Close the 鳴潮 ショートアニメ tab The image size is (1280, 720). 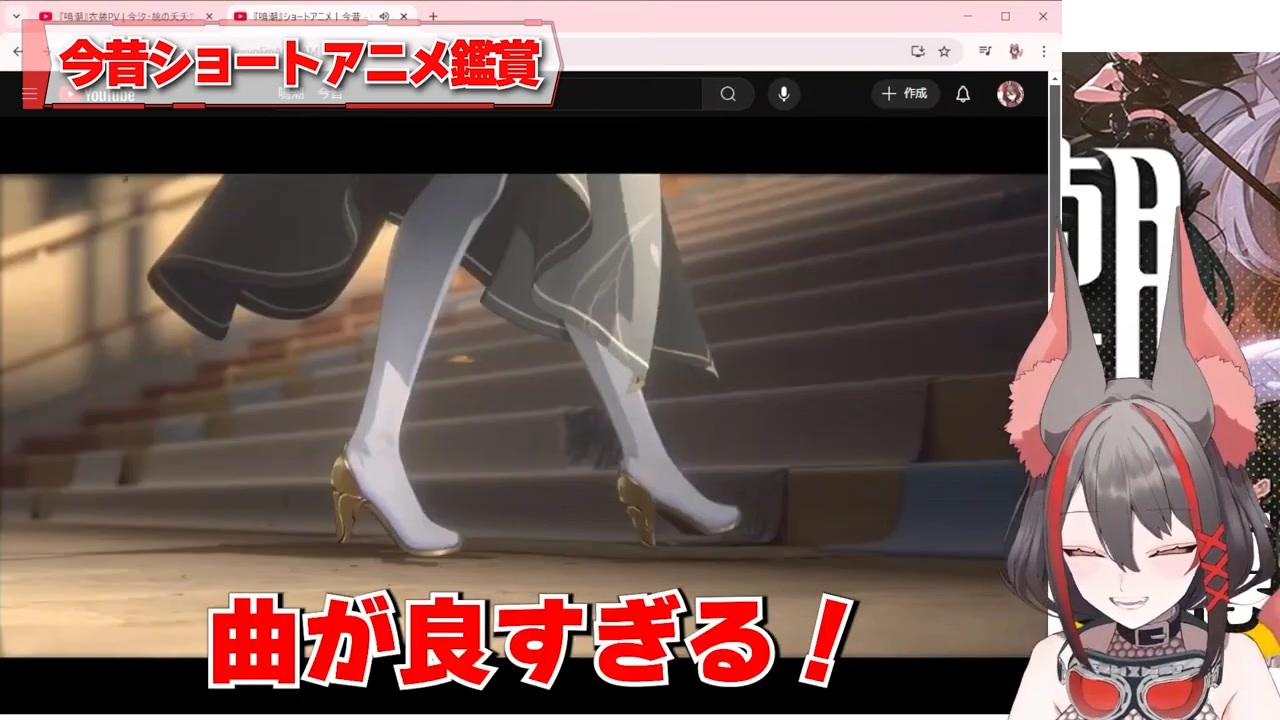pos(405,16)
